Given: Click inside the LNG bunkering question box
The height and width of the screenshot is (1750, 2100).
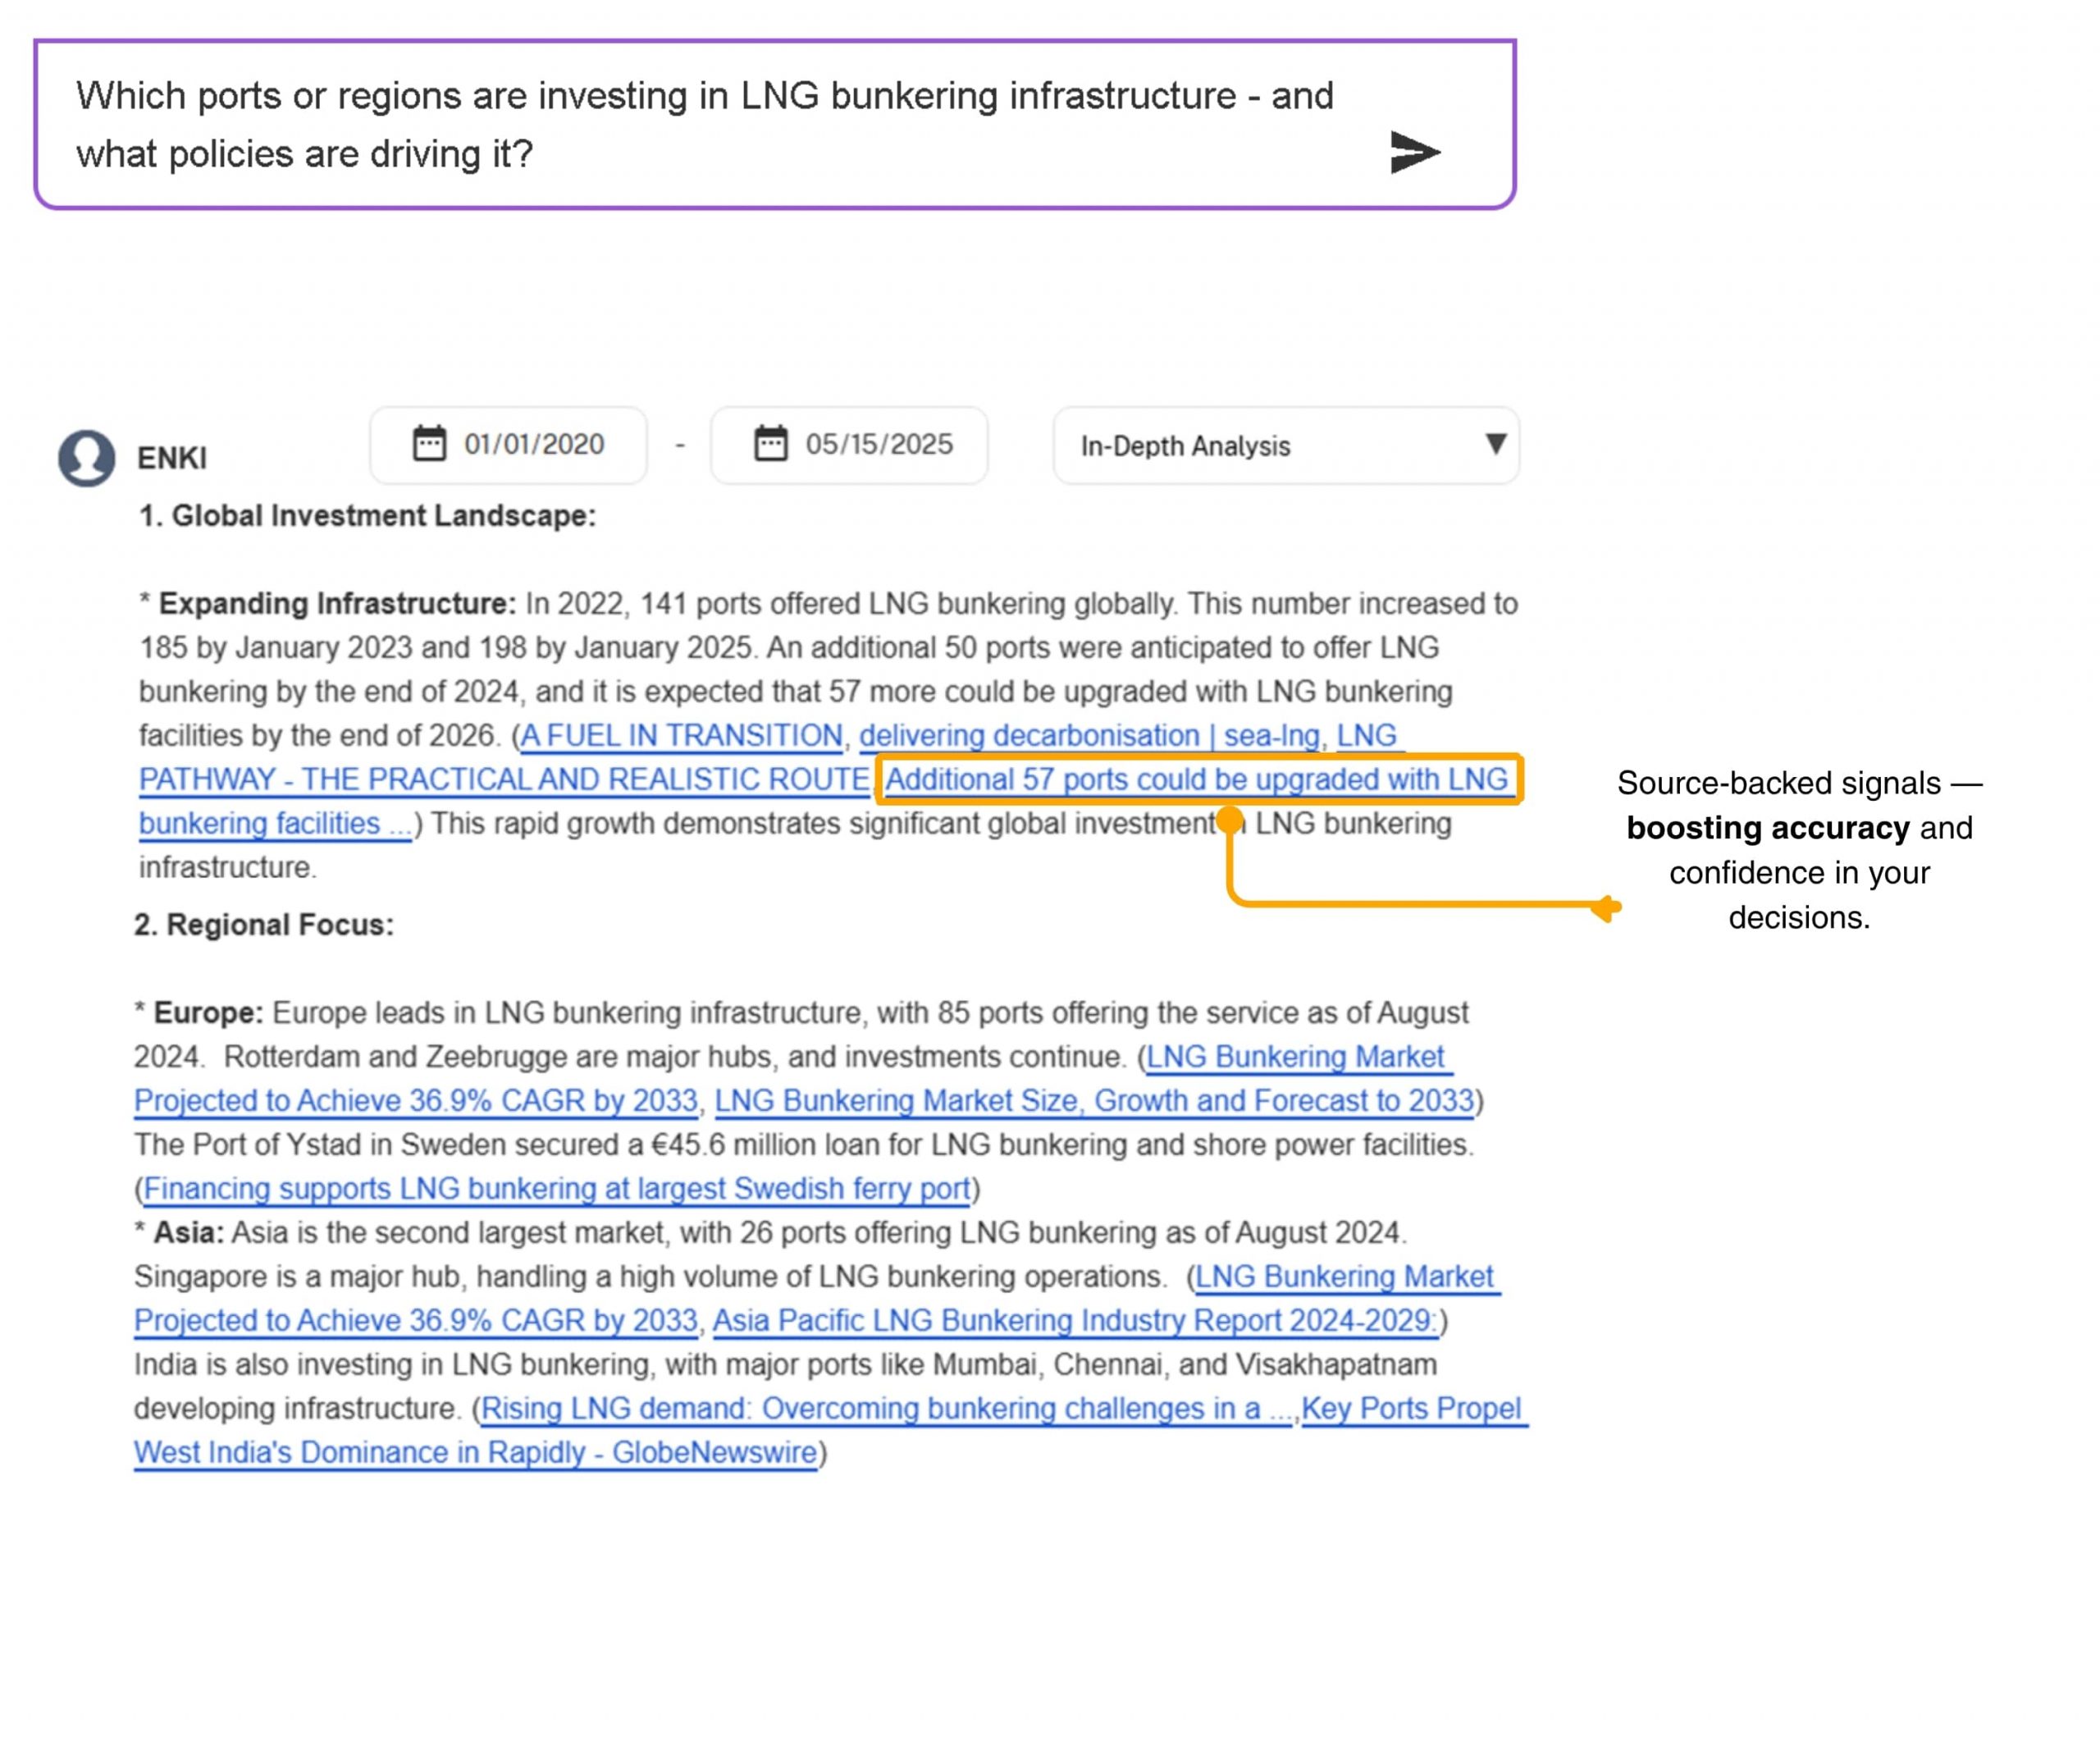Looking at the screenshot, I should click(x=700, y=124).
